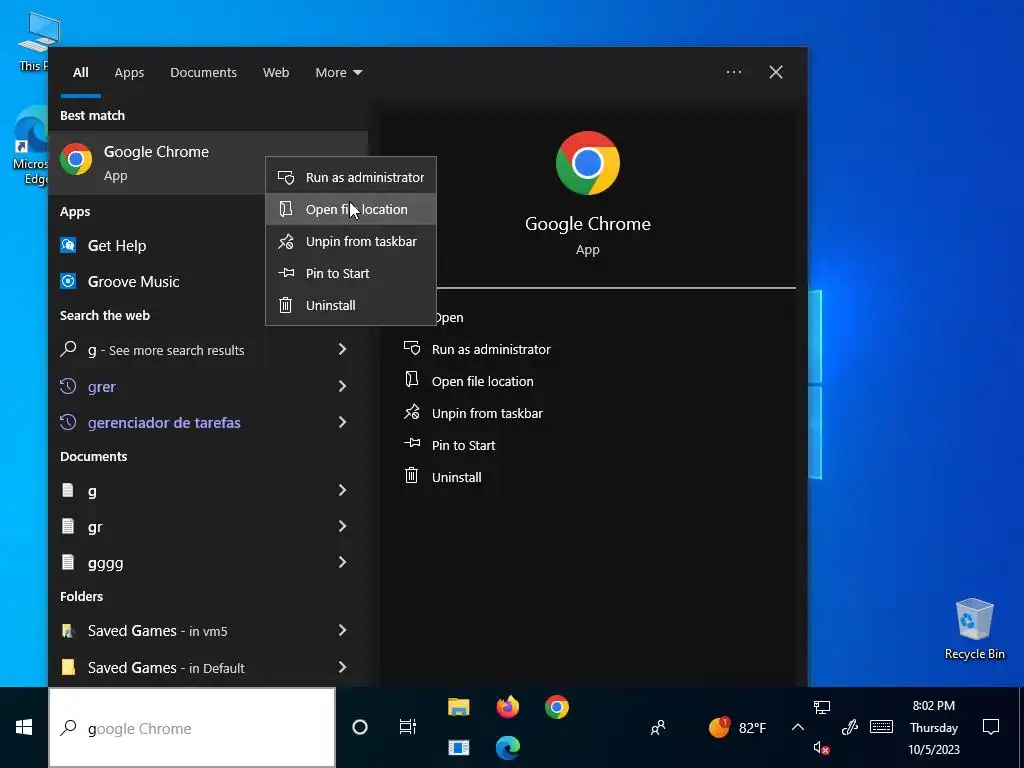
Task: Click the large Chrome logo in details pane
Action: click(588, 163)
